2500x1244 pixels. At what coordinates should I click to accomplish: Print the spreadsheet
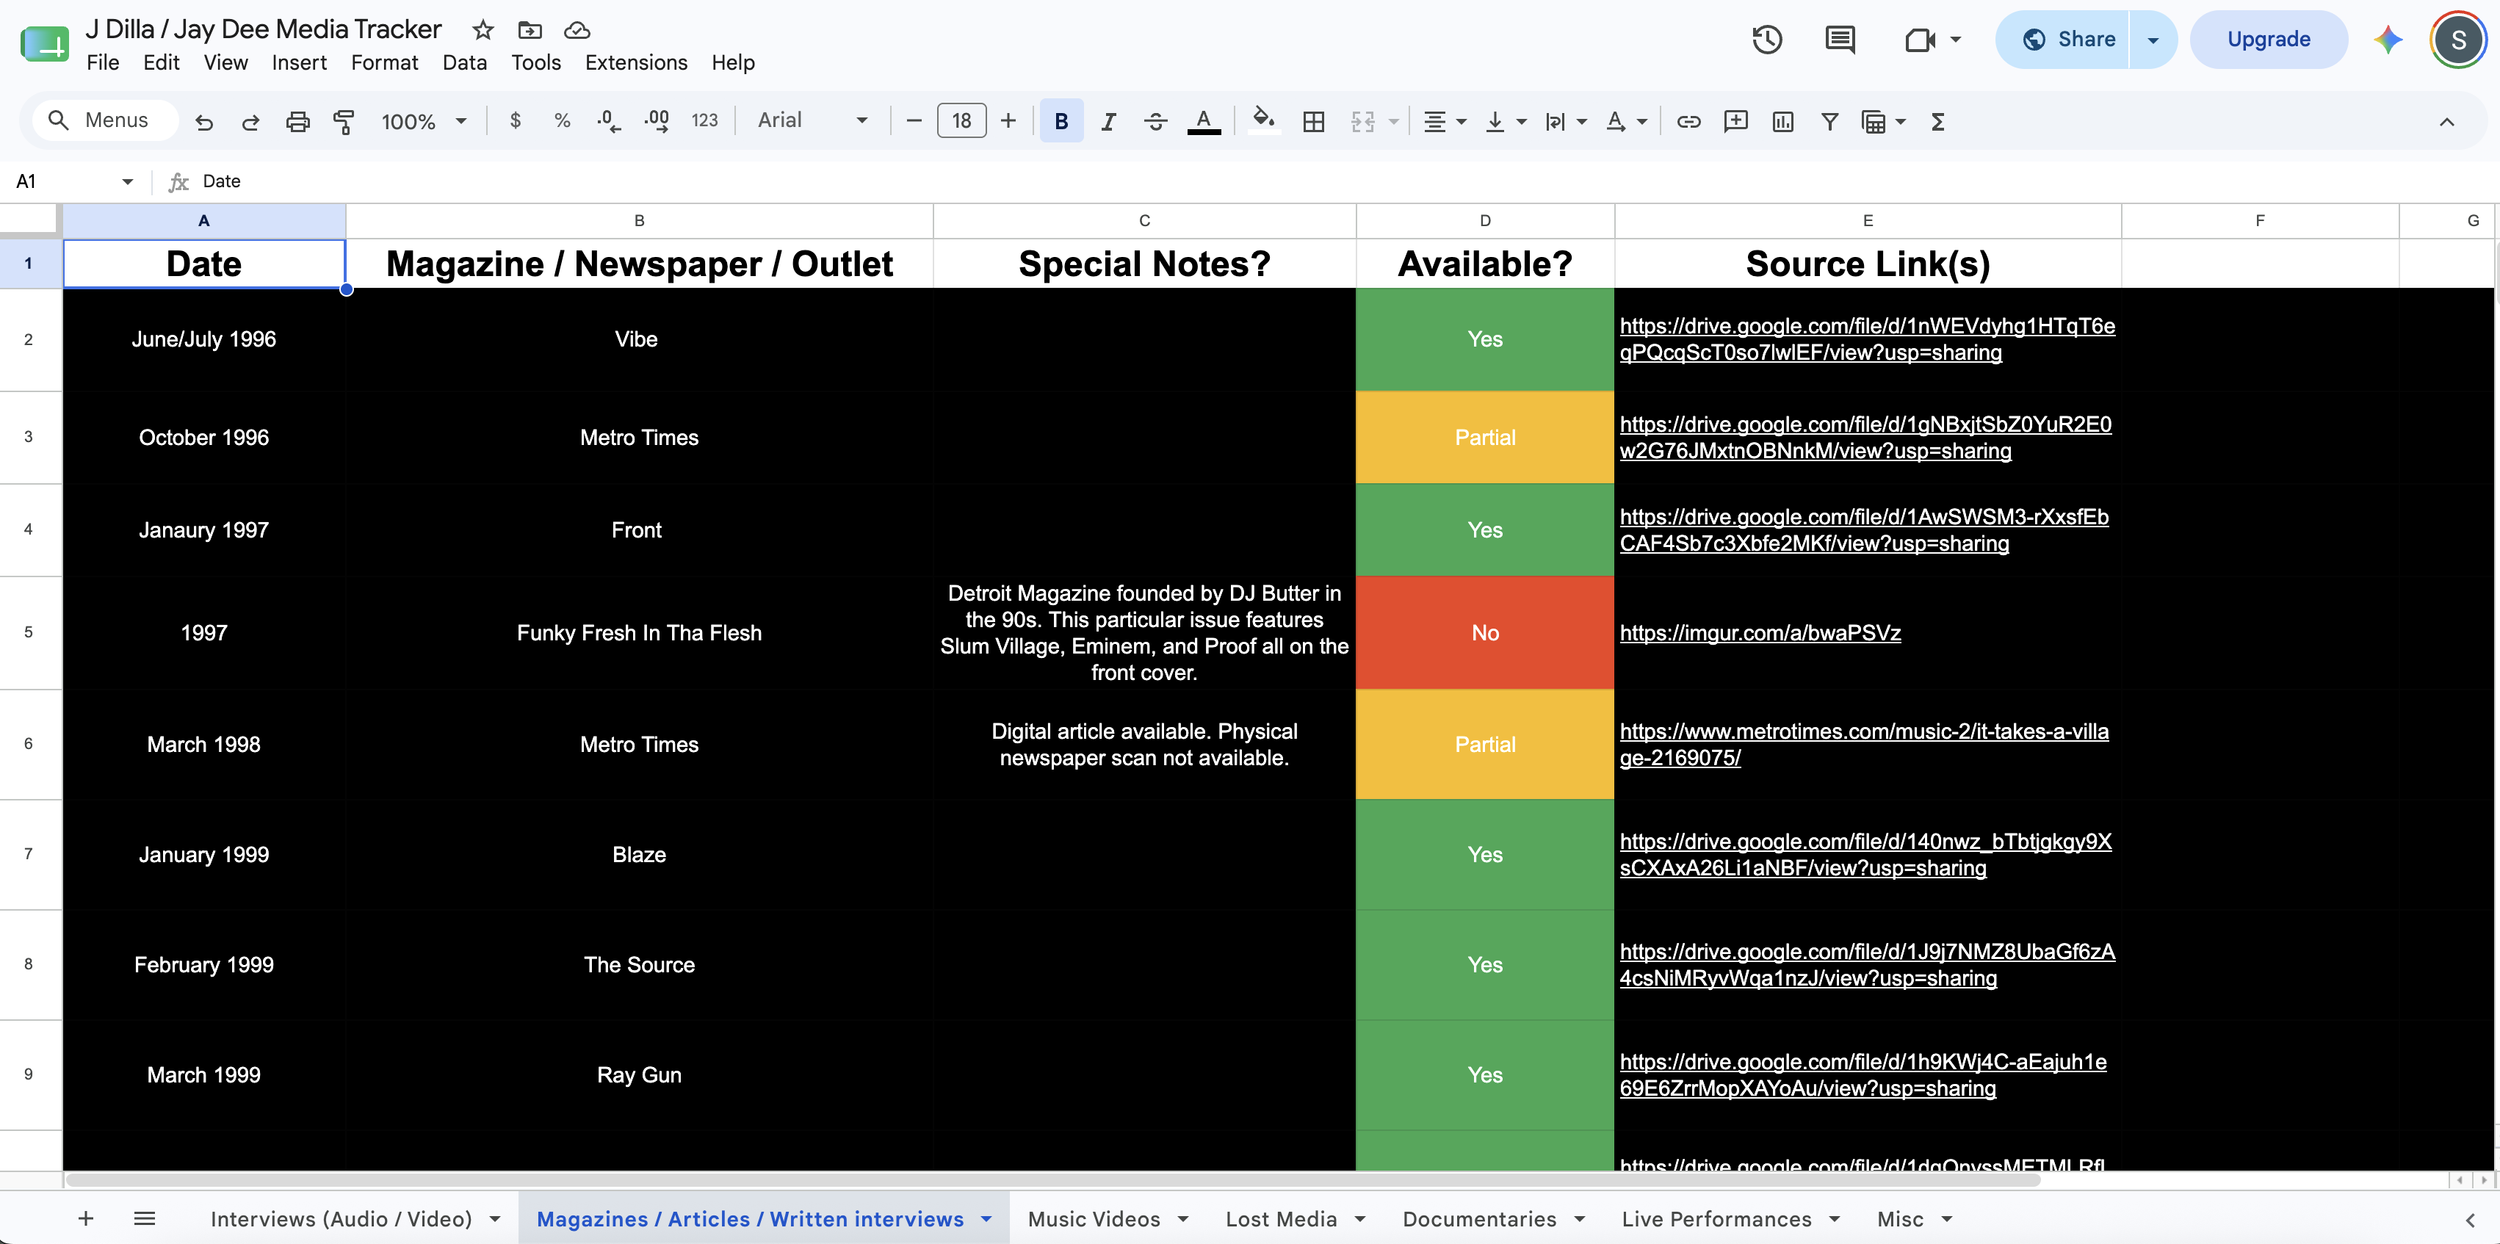pyautogui.click(x=298, y=122)
